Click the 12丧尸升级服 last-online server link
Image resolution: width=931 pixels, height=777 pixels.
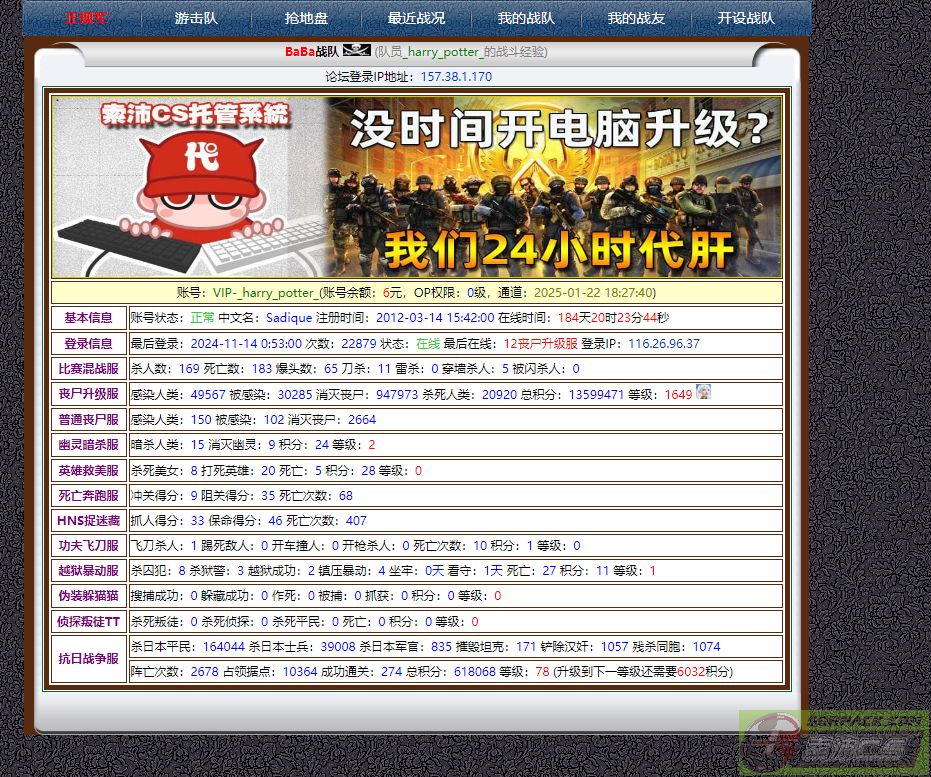[540, 343]
